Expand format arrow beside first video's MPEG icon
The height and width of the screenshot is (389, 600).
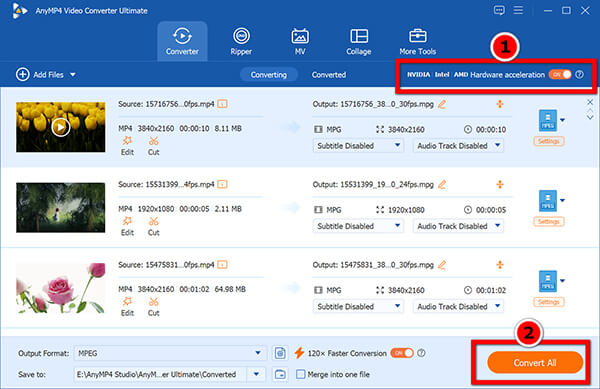pos(562,120)
